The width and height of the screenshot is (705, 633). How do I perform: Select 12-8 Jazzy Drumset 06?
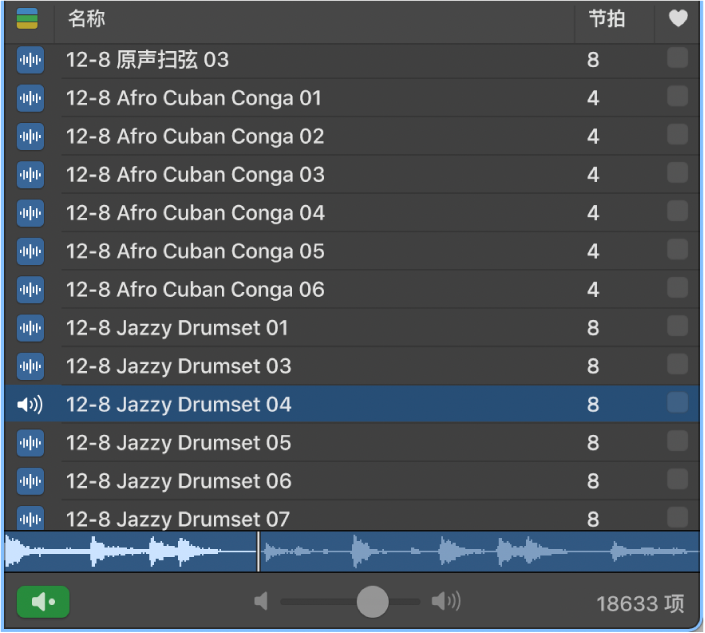coord(178,481)
